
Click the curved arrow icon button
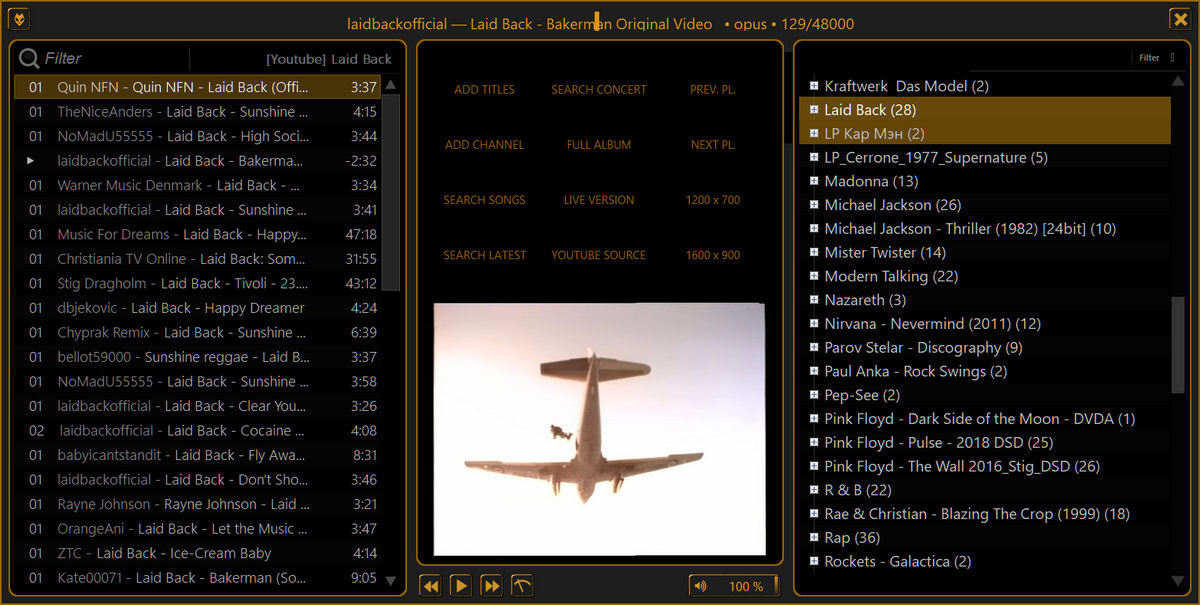[522, 585]
